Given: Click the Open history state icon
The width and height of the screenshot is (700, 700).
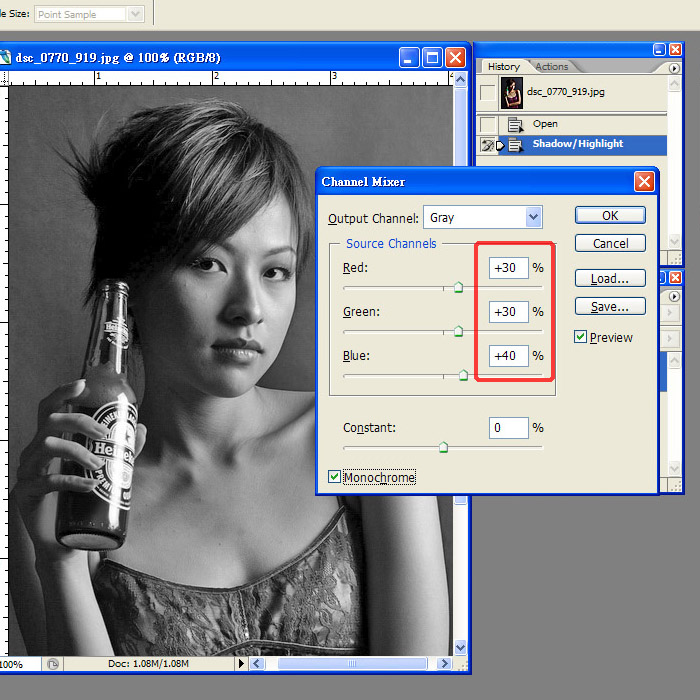Looking at the screenshot, I should [516, 124].
